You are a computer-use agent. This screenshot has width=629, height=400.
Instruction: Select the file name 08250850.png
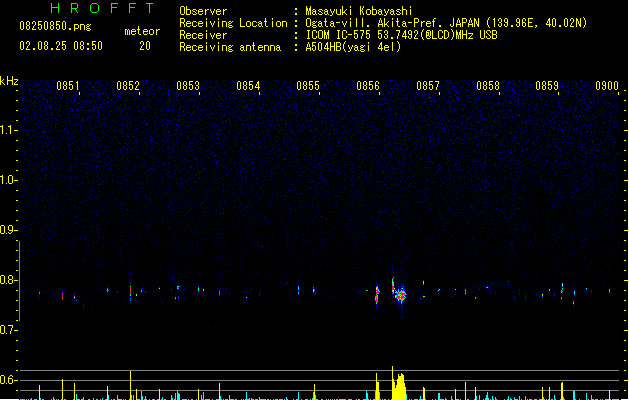(55, 26)
